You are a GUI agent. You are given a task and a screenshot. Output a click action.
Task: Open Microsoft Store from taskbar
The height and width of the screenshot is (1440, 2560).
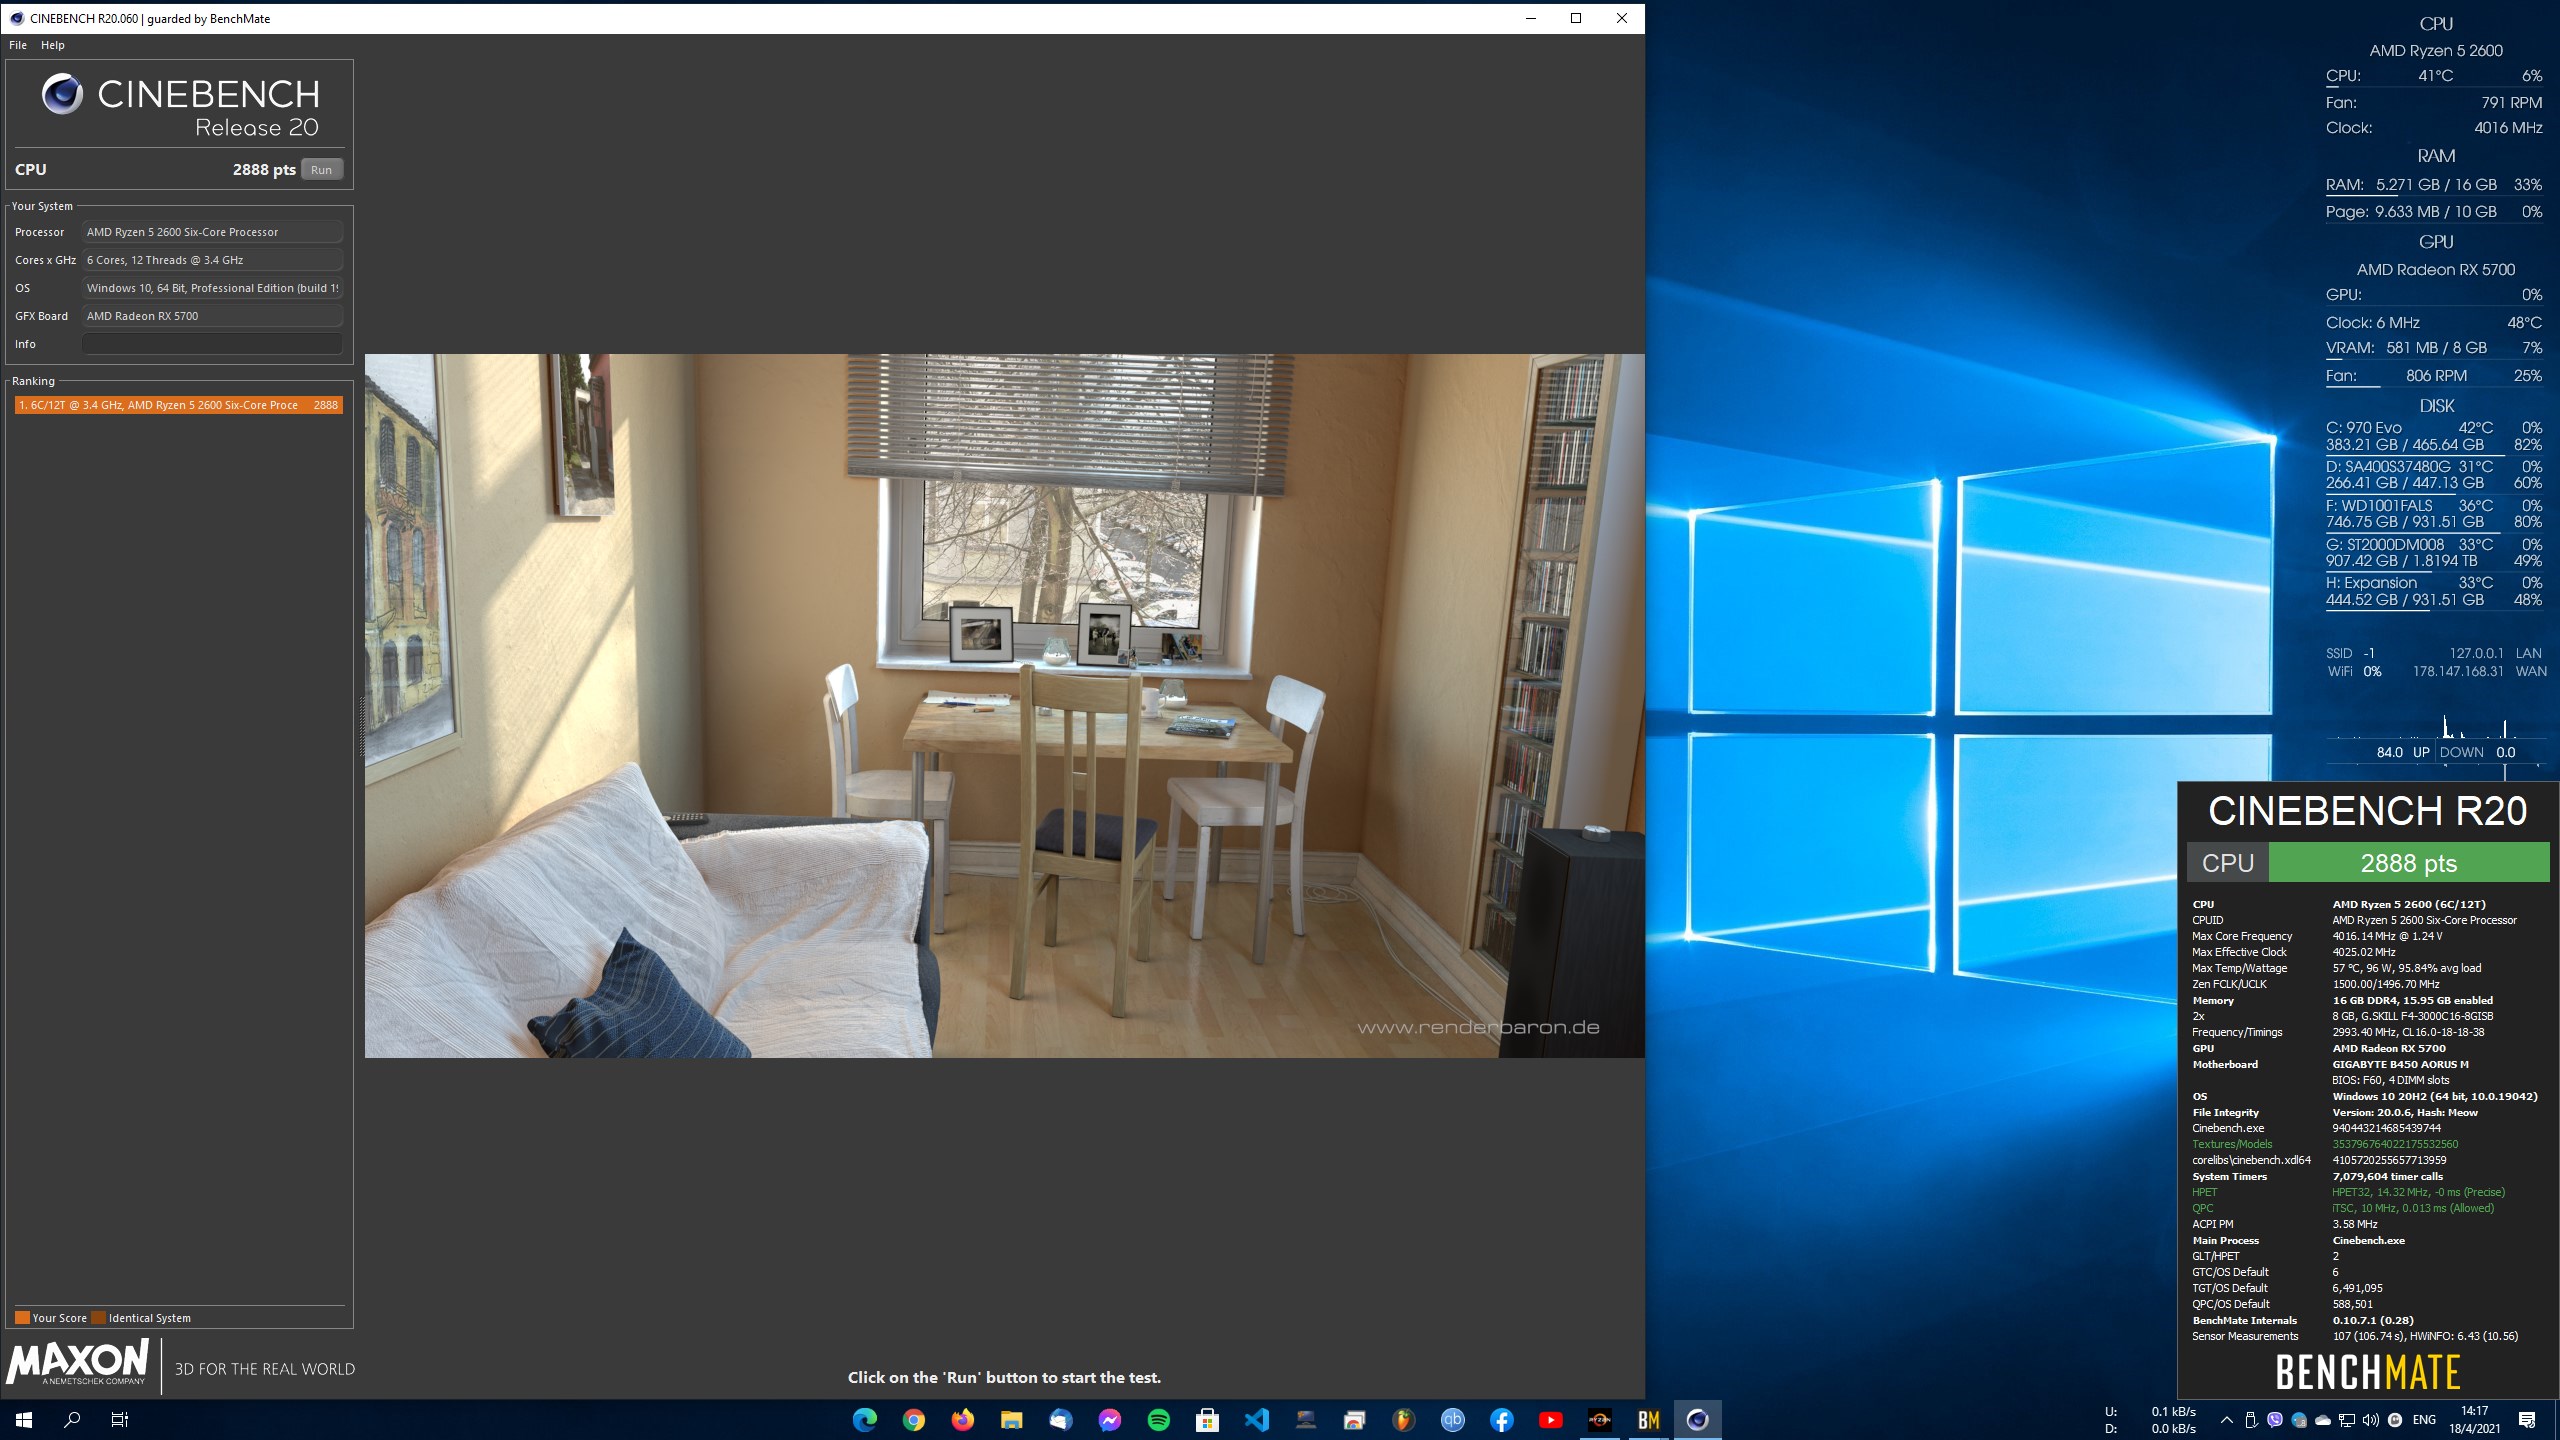click(x=1207, y=1419)
